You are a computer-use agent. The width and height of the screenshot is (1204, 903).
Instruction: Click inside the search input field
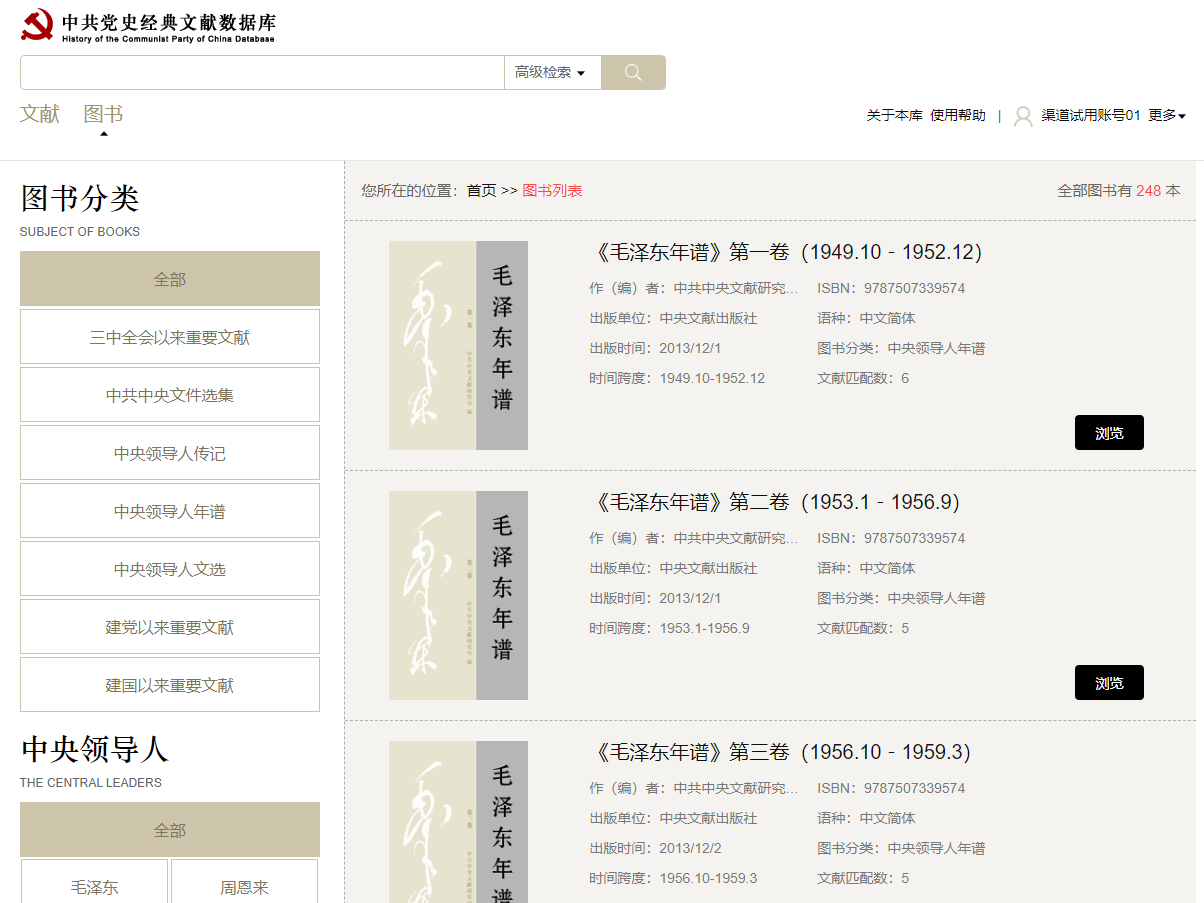(x=262, y=72)
